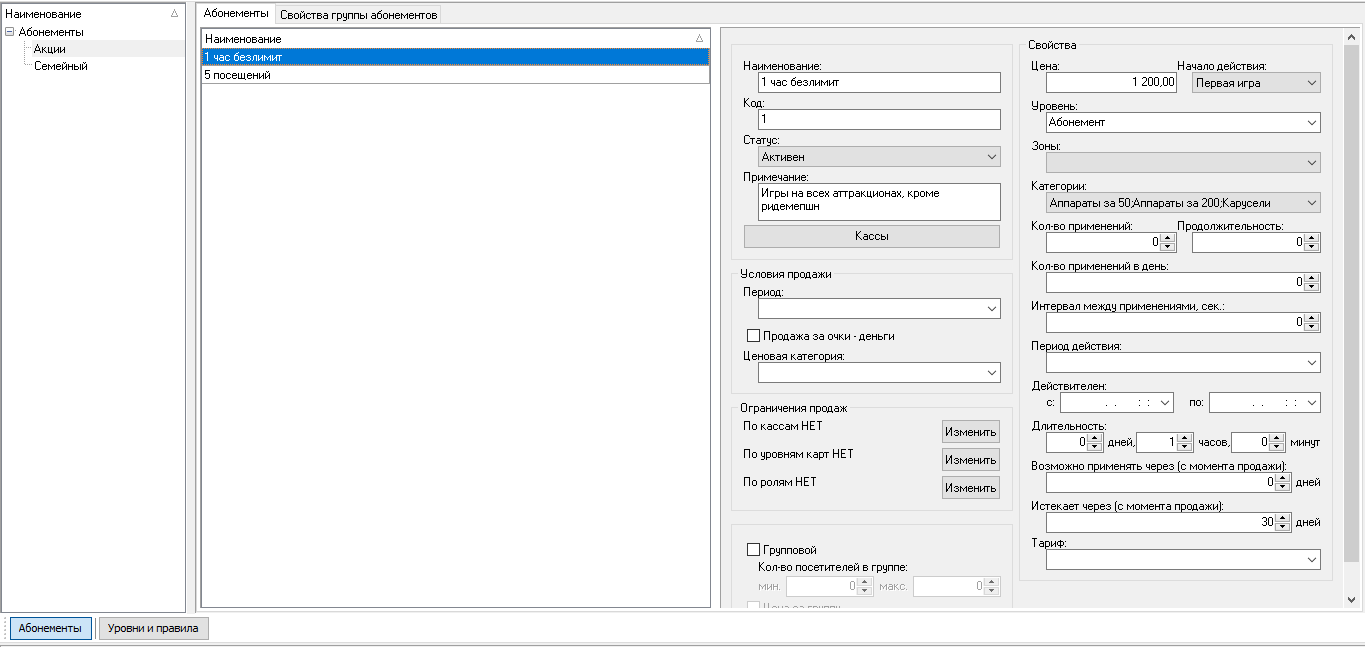Edit Кол-во применений в день field
Viewport: 1365px width, 647px height.
[x=1176, y=282]
